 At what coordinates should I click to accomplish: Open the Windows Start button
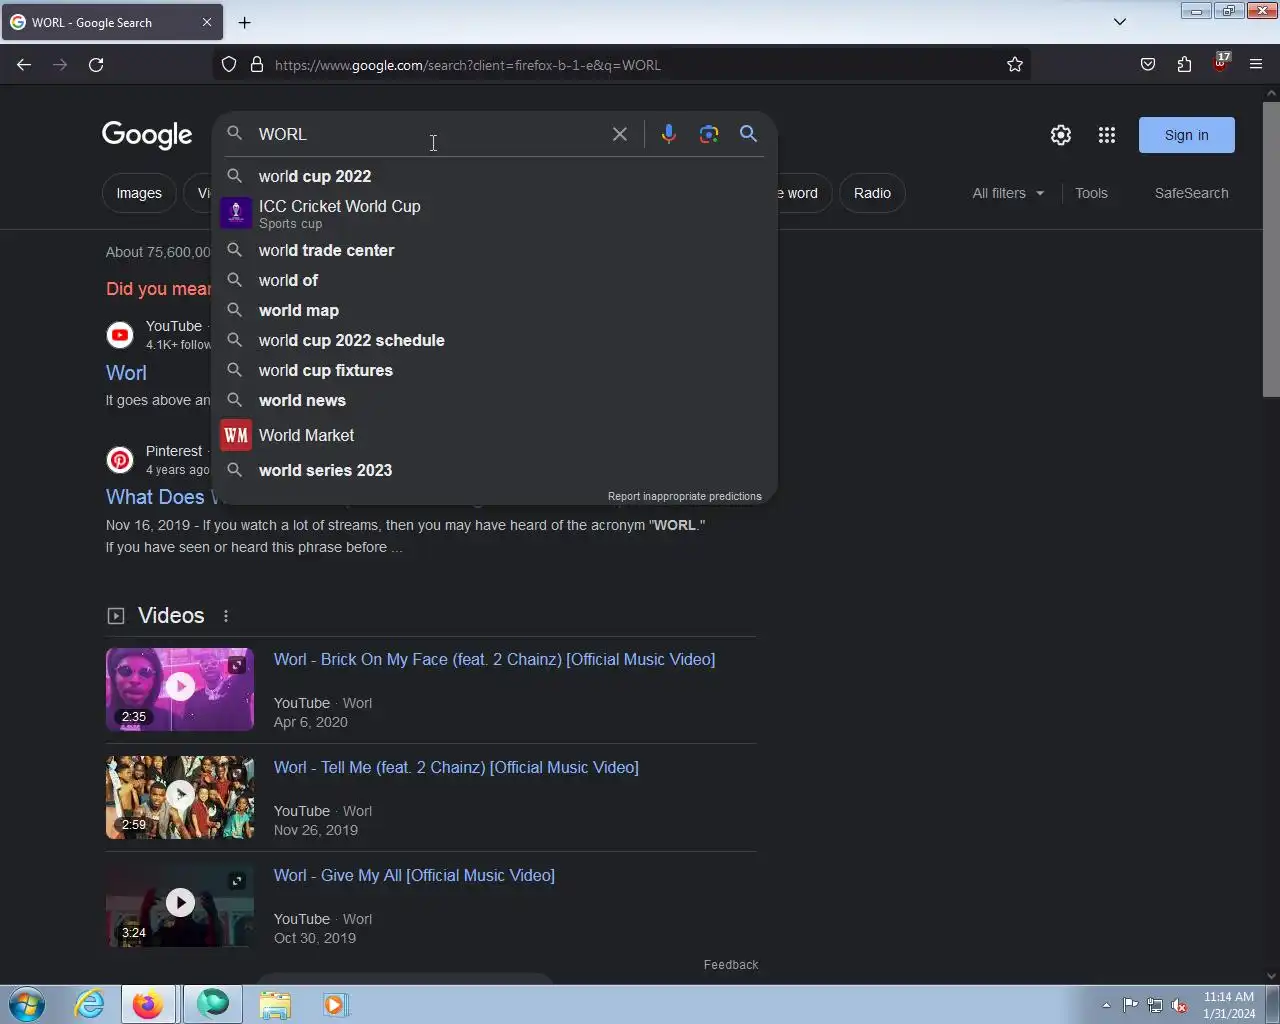[27, 1004]
